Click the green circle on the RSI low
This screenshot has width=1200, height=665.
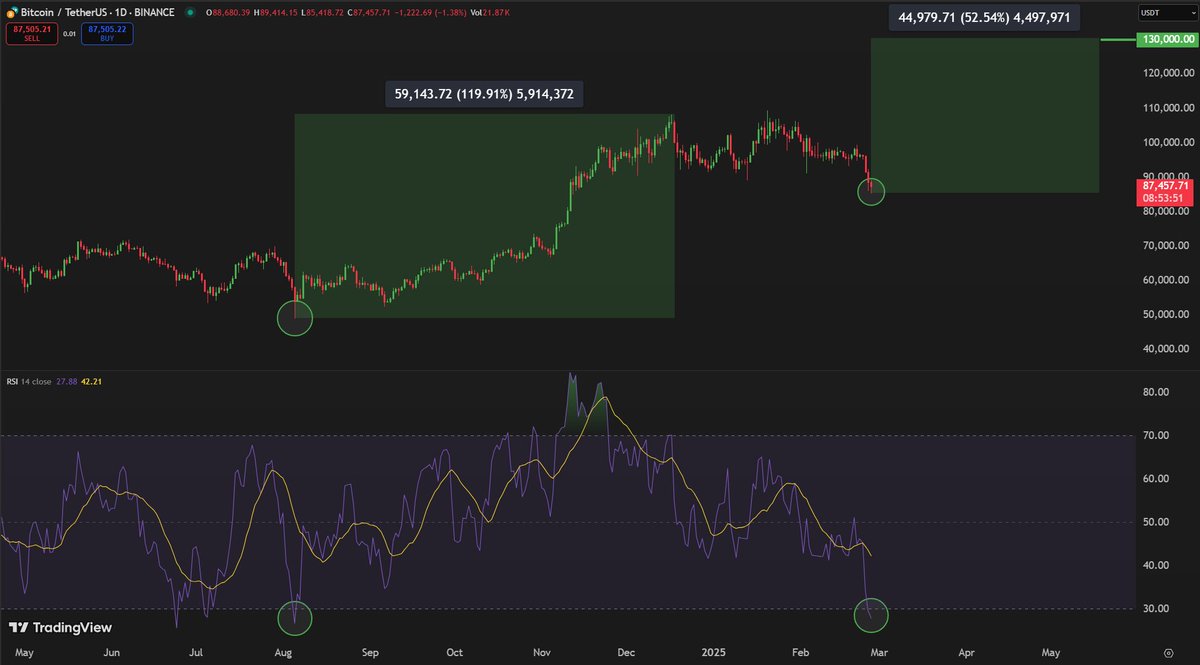[870, 618]
